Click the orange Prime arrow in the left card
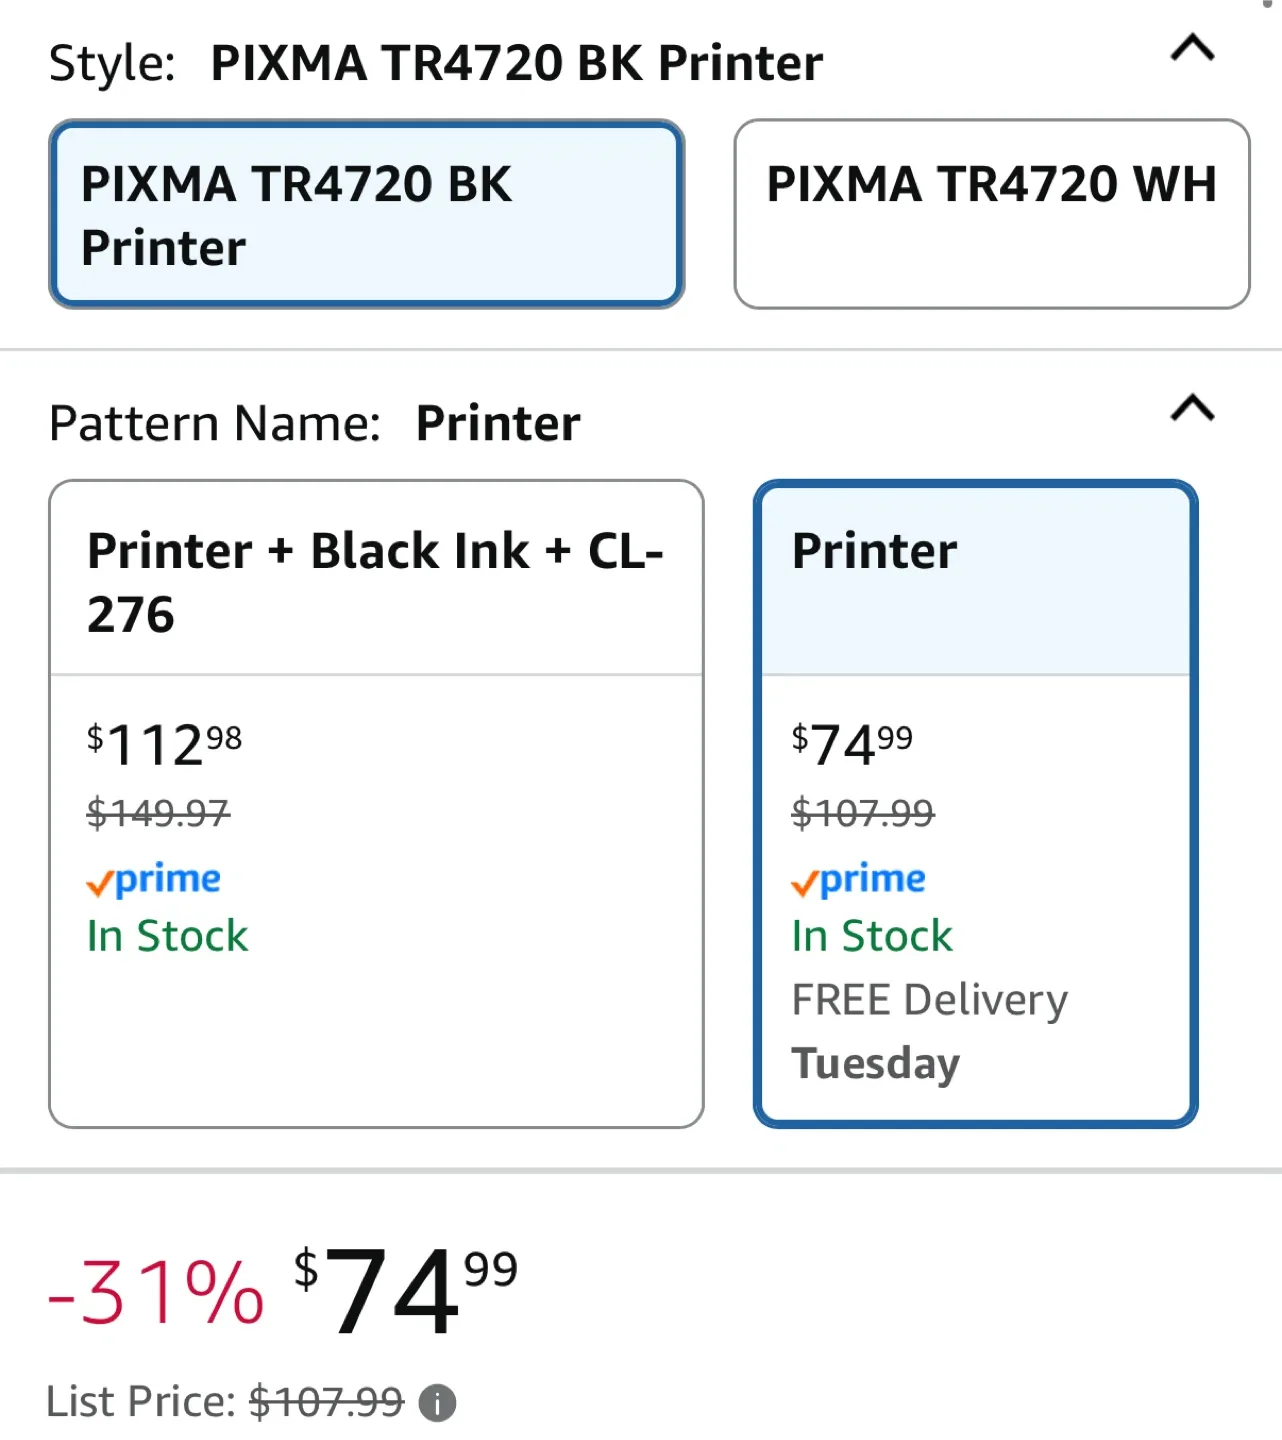Viewport: 1282px width, 1440px height. pyautogui.click(x=100, y=880)
